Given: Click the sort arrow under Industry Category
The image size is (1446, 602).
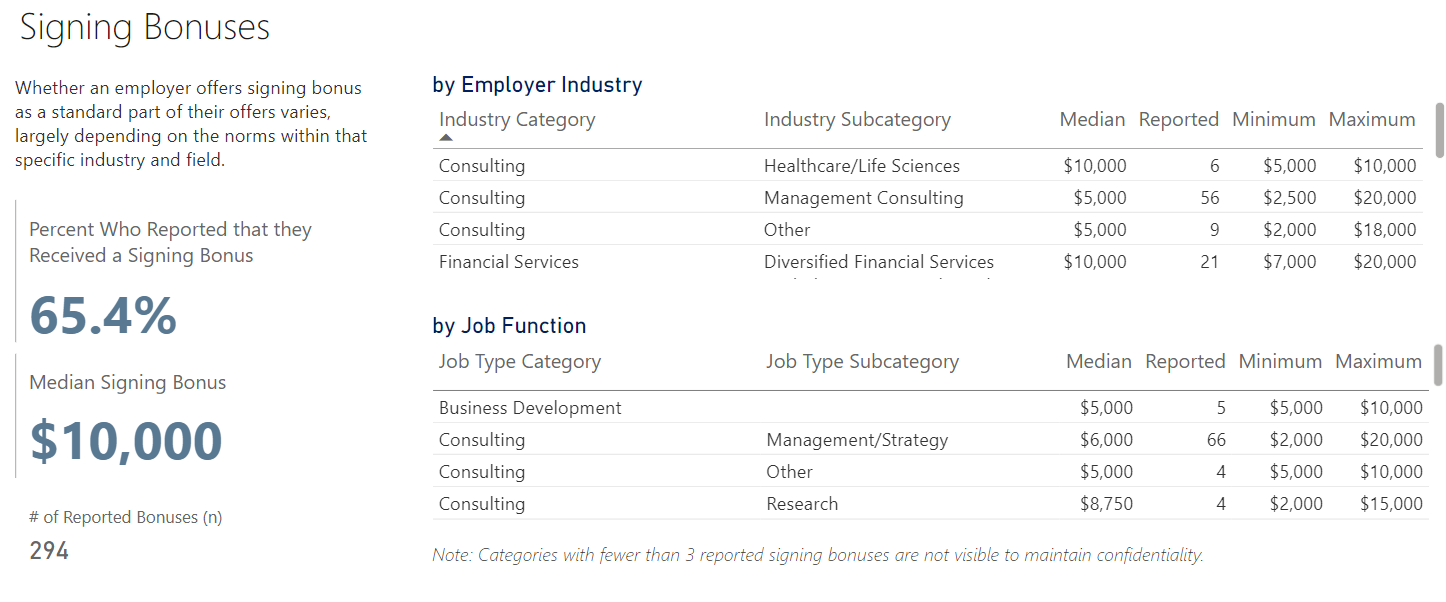Looking at the screenshot, I should pos(446,138).
